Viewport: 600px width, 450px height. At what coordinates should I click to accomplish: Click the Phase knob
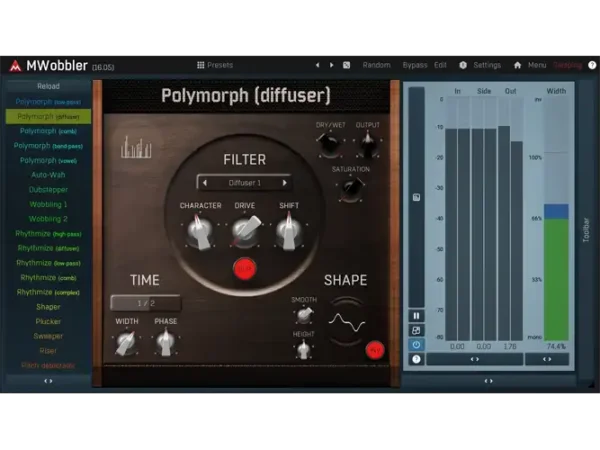coord(166,342)
